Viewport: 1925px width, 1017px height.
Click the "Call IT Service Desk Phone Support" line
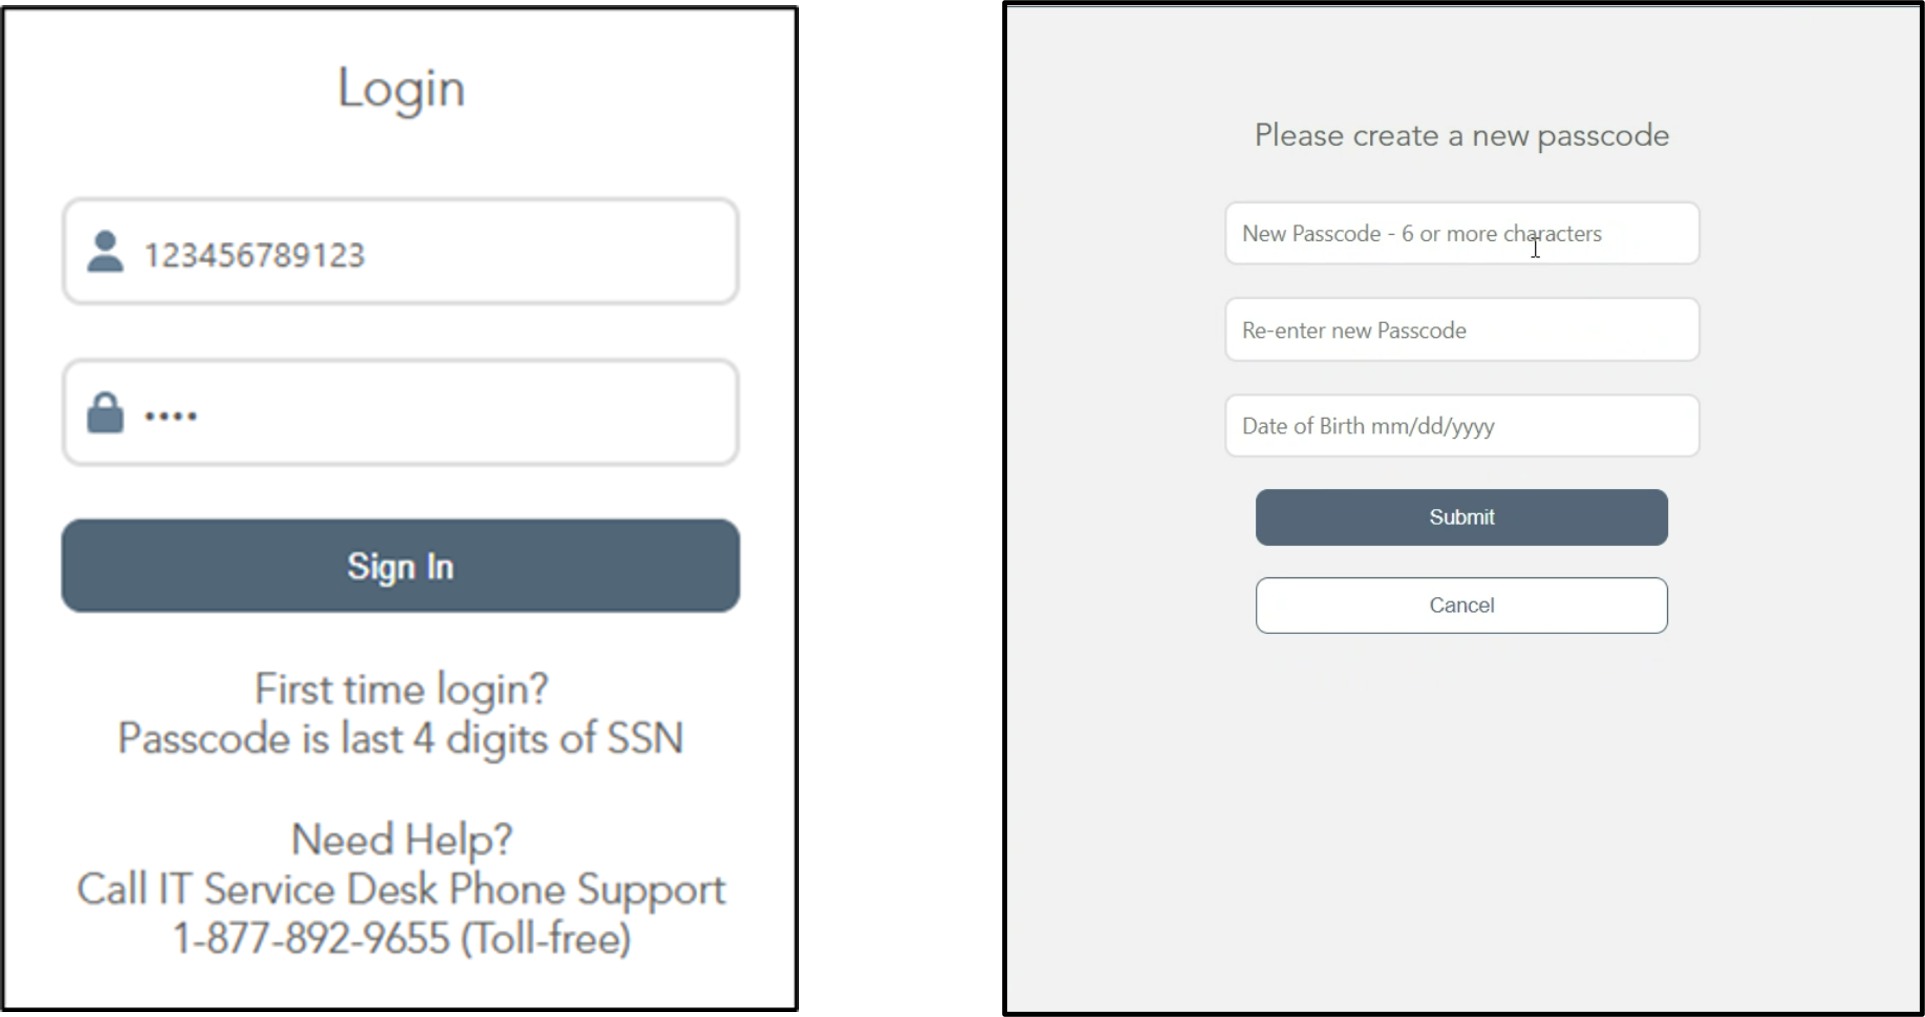pyautogui.click(x=401, y=889)
